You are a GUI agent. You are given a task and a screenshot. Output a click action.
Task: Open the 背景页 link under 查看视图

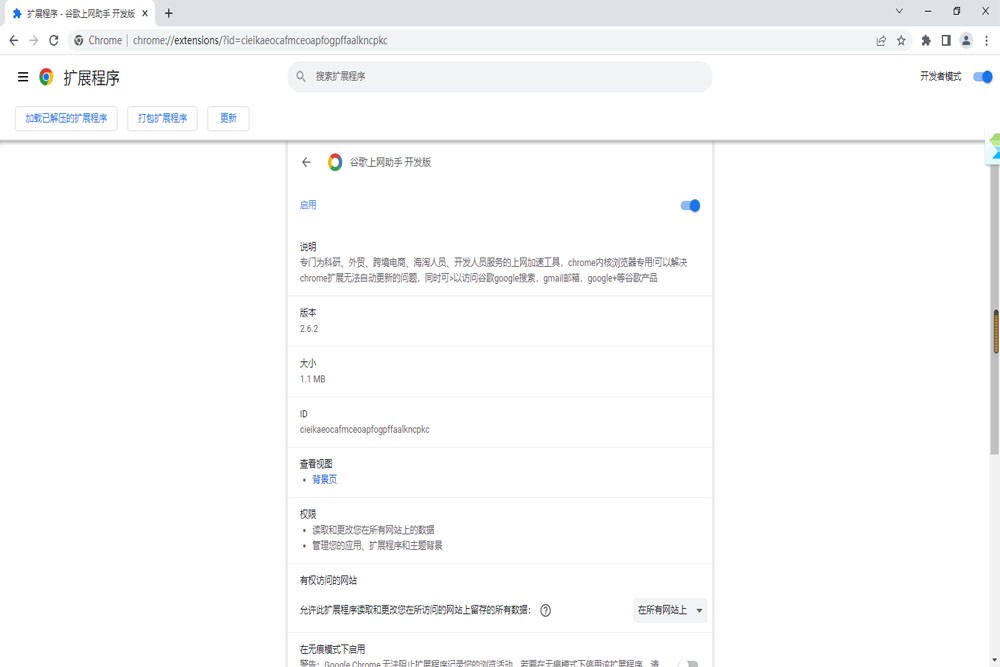325,479
